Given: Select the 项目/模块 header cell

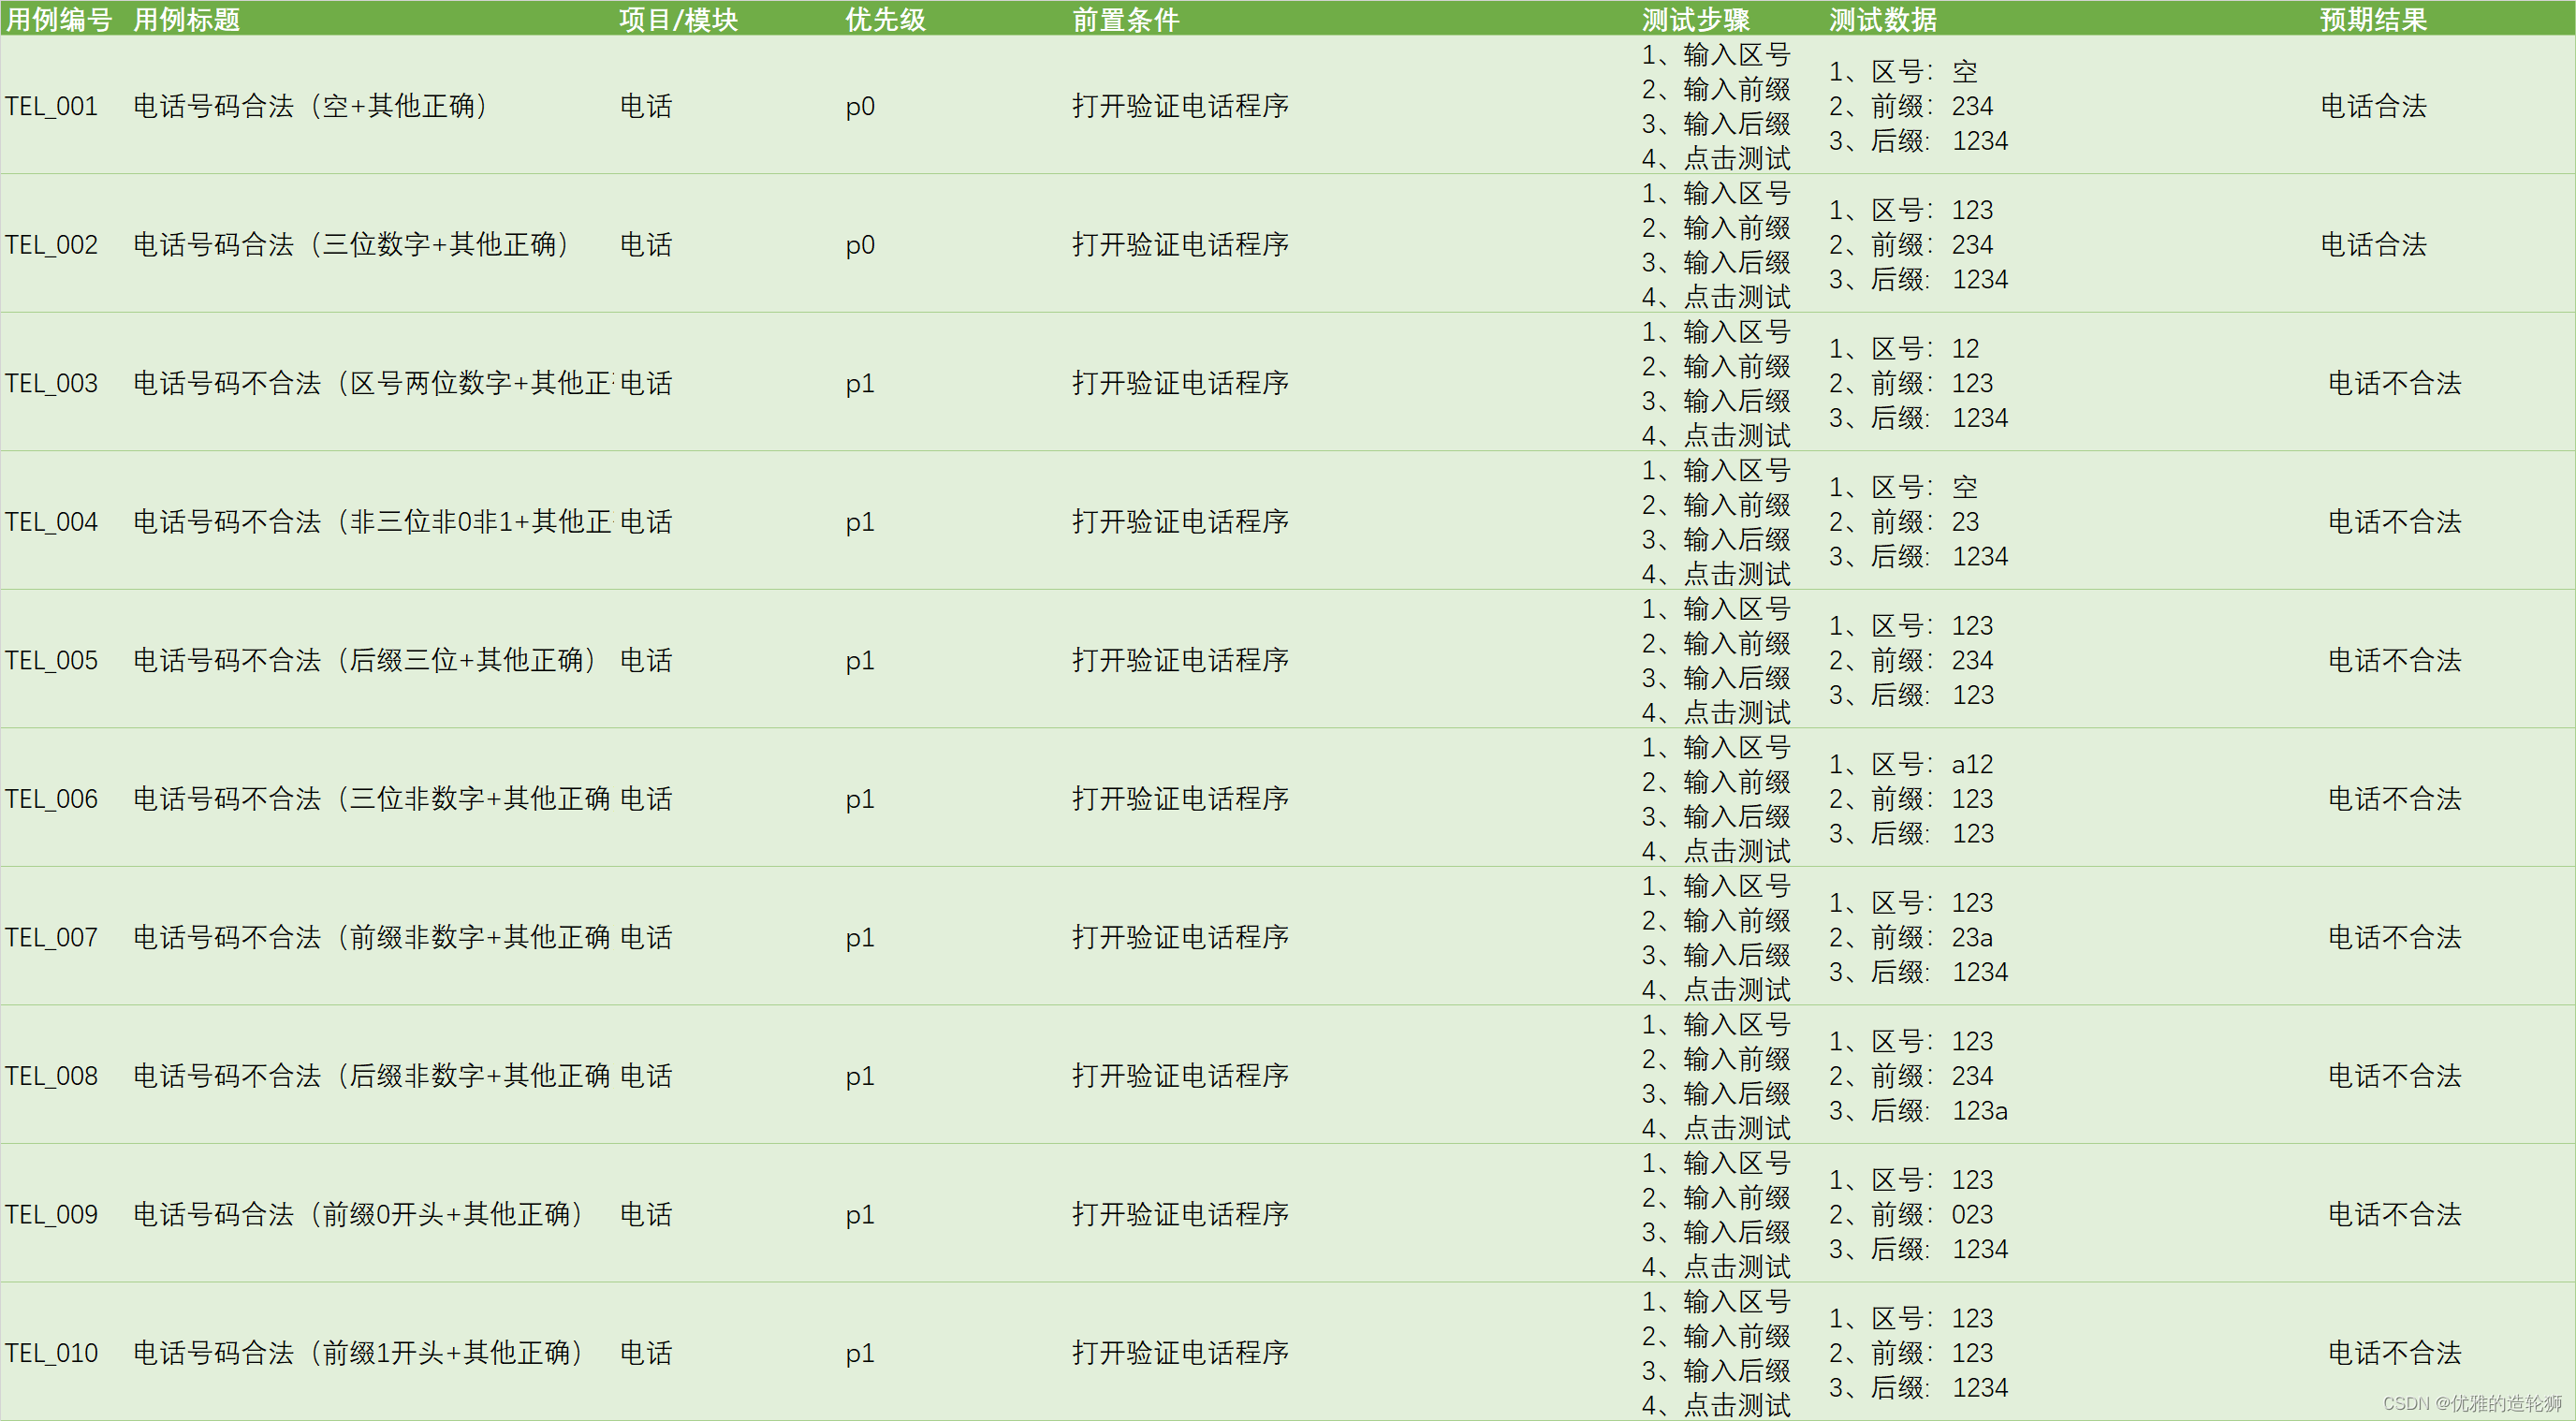Looking at the screenshot, I should click(x=677, y=19).
